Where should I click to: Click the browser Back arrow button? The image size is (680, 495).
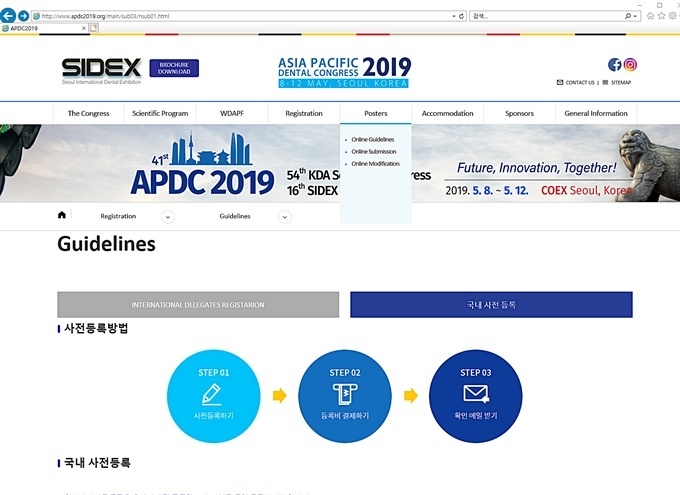pos(8,16)
